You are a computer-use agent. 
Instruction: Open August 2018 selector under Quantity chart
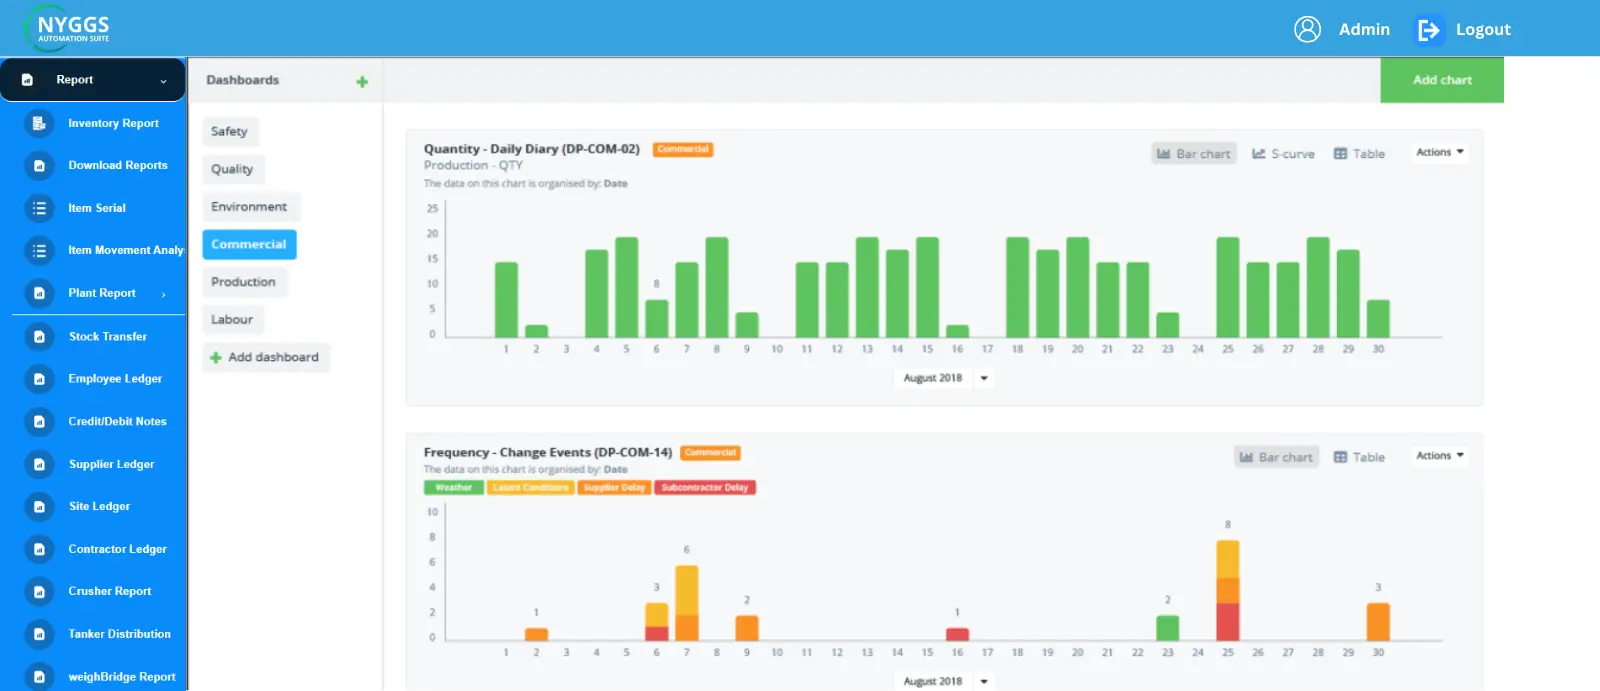coord(946,378)
